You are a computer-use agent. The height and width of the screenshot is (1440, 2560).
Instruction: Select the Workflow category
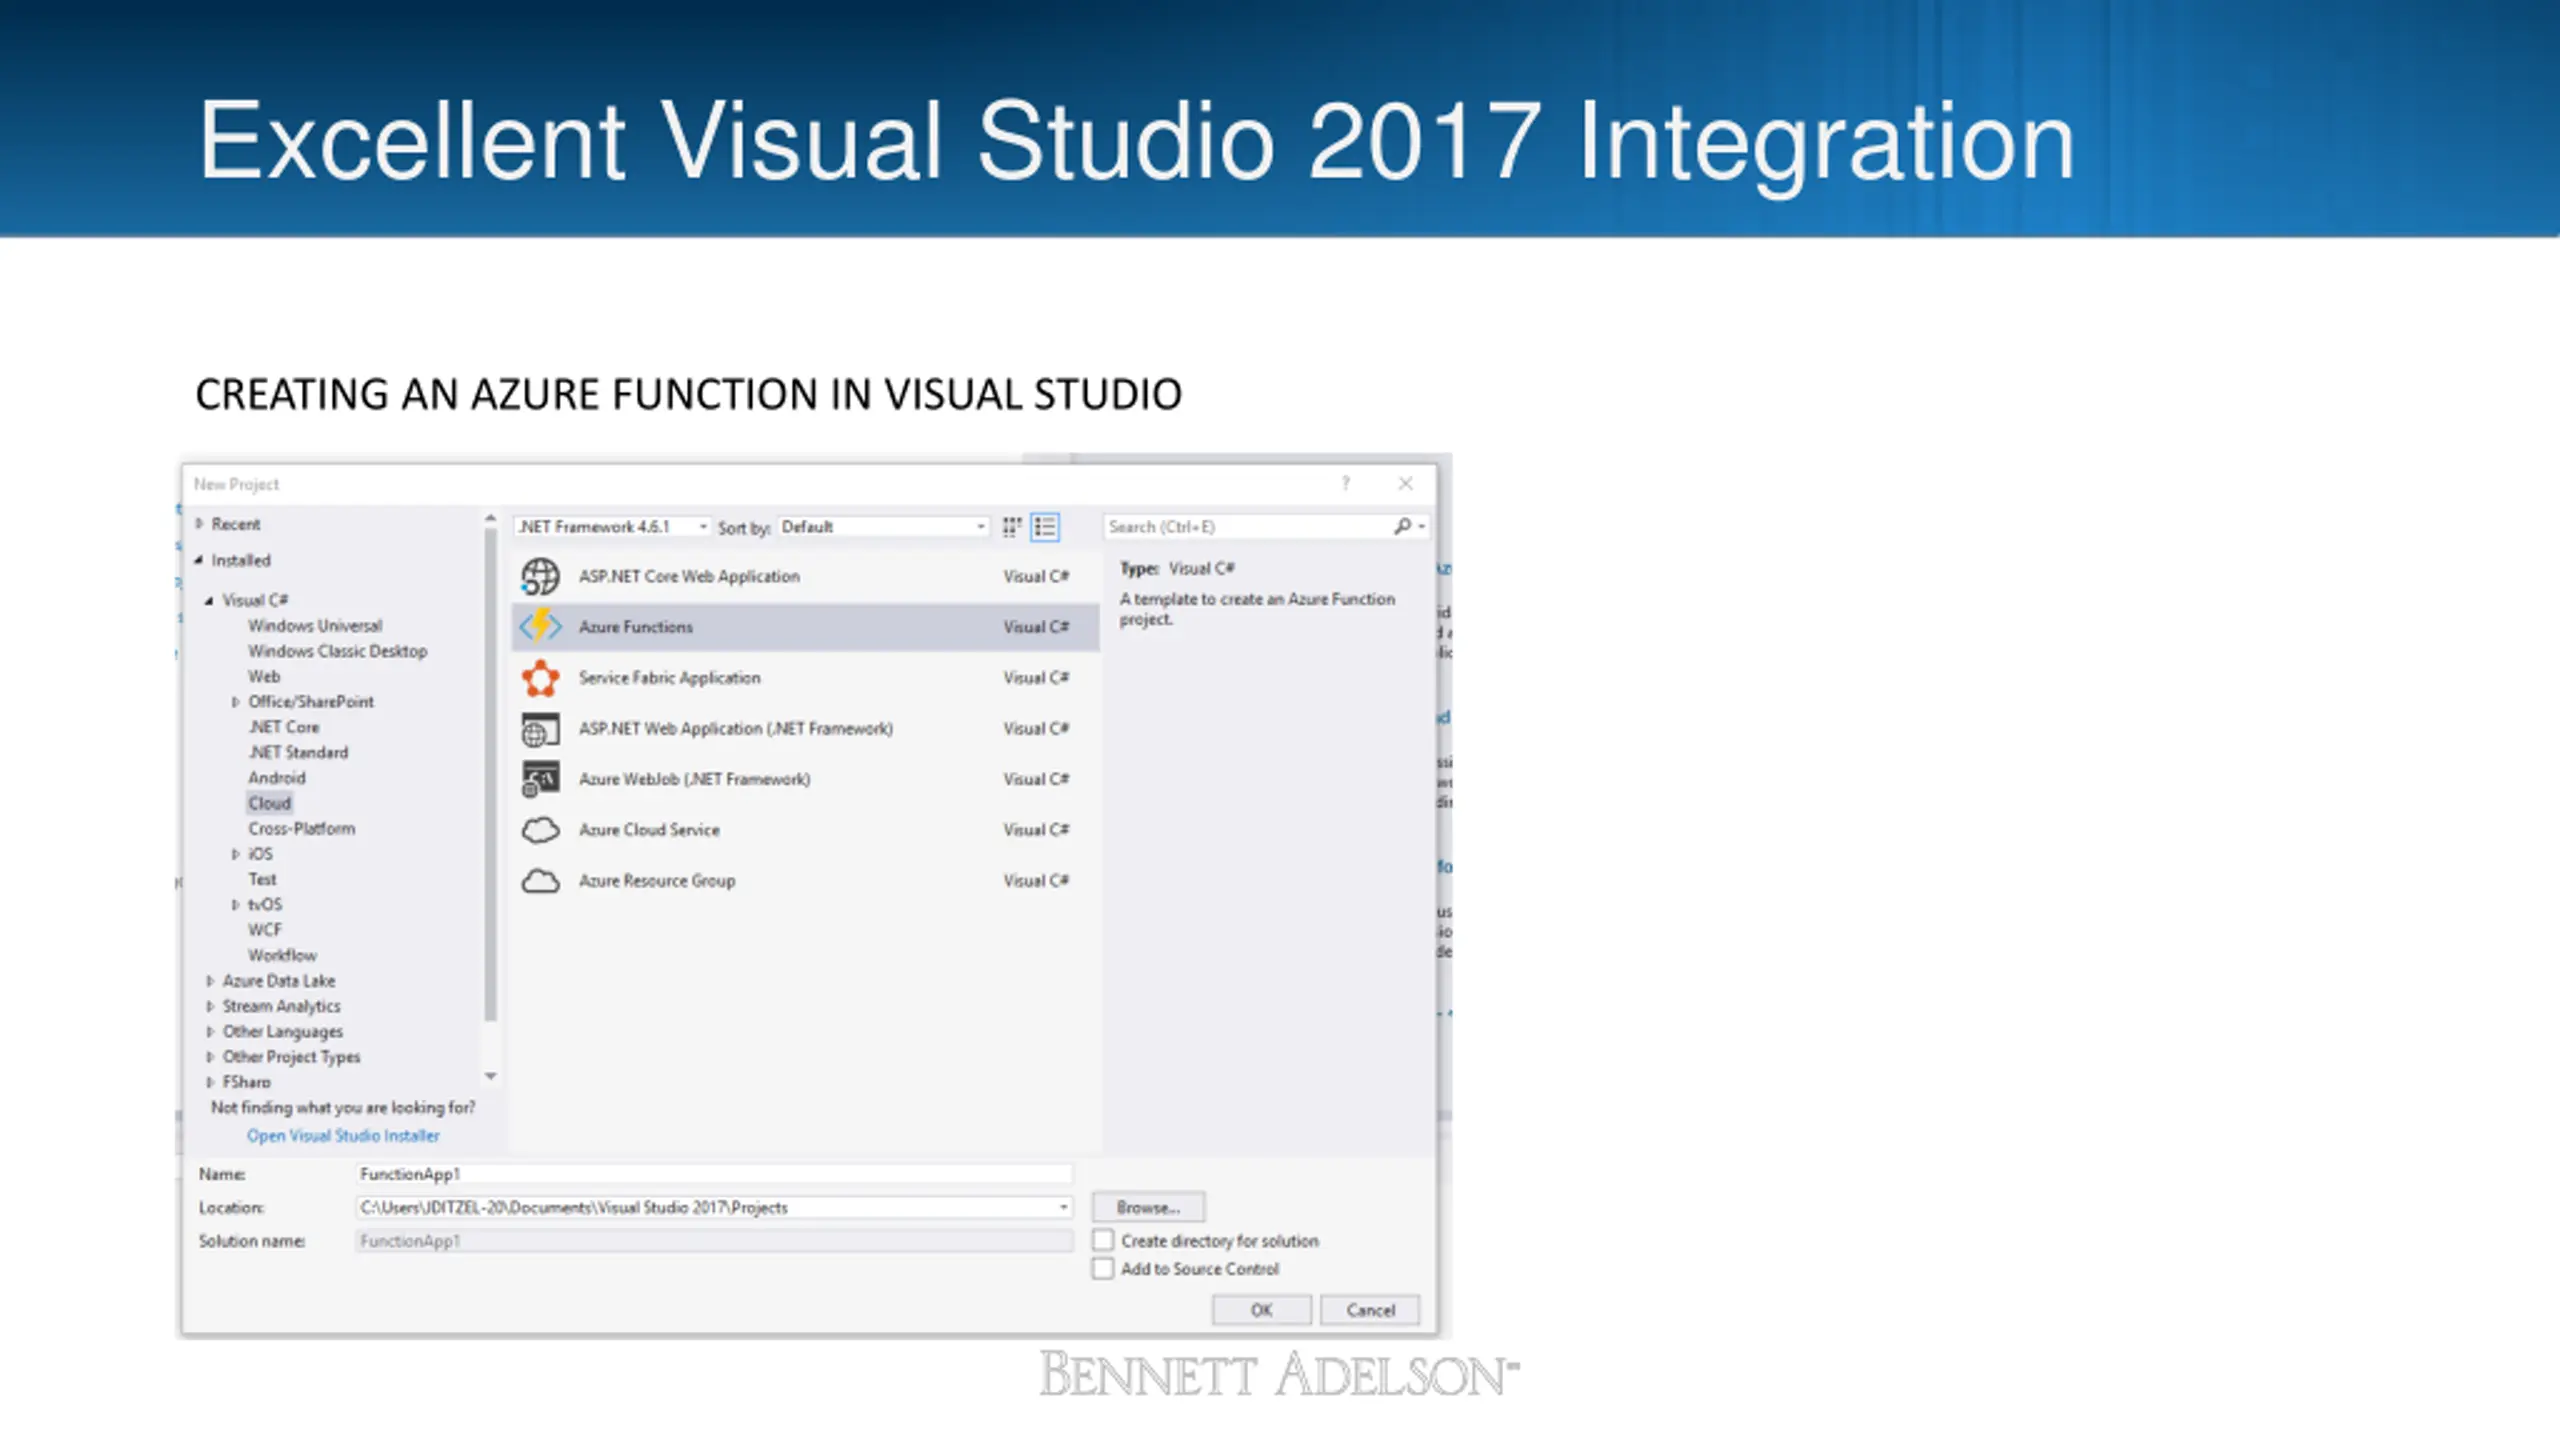click(x=282, y=955)
